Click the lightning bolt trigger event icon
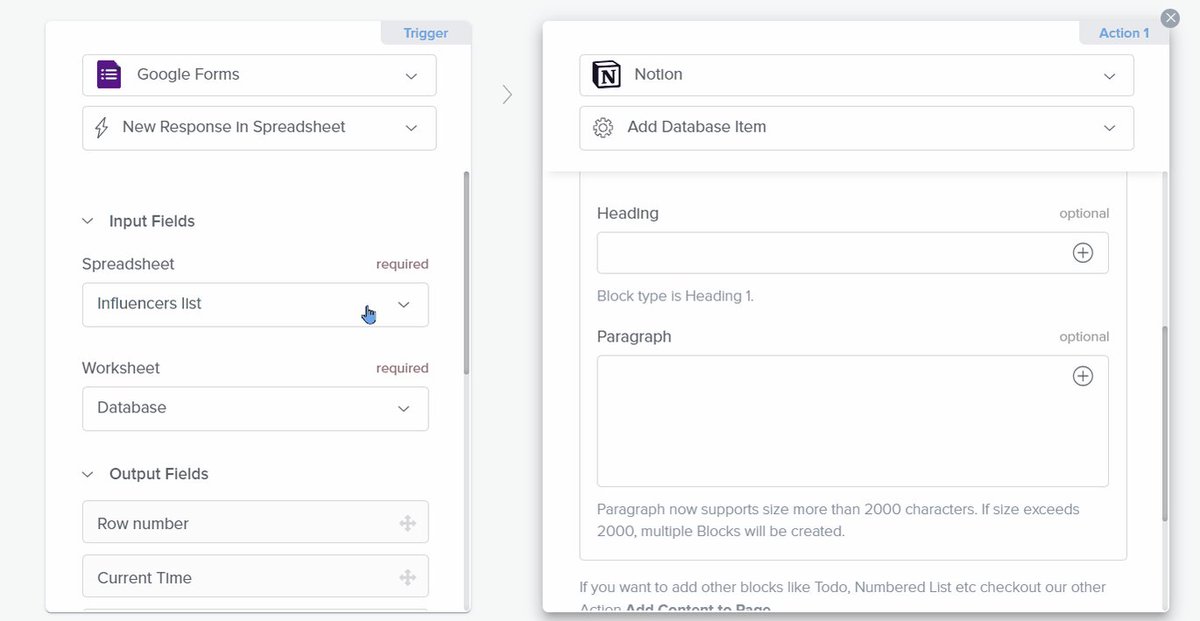The image size is (1200, 621). (x=101, y=128)
